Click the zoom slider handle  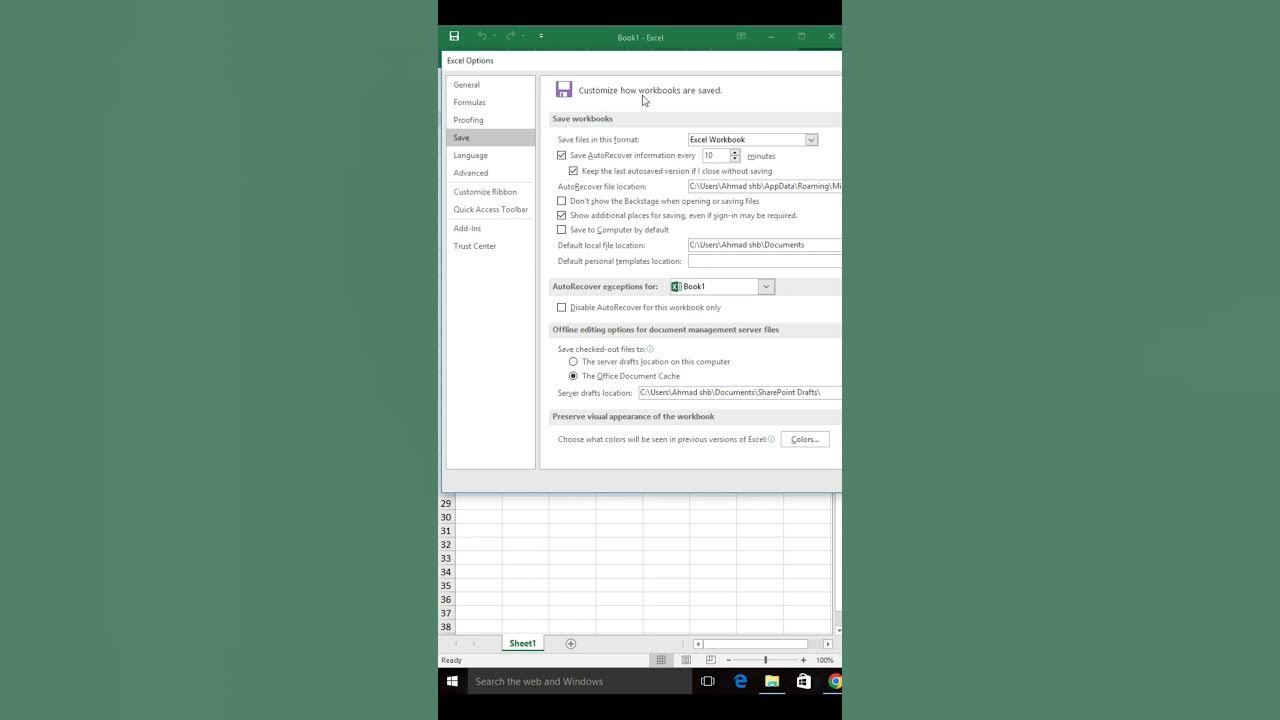[x=766, y=660]
